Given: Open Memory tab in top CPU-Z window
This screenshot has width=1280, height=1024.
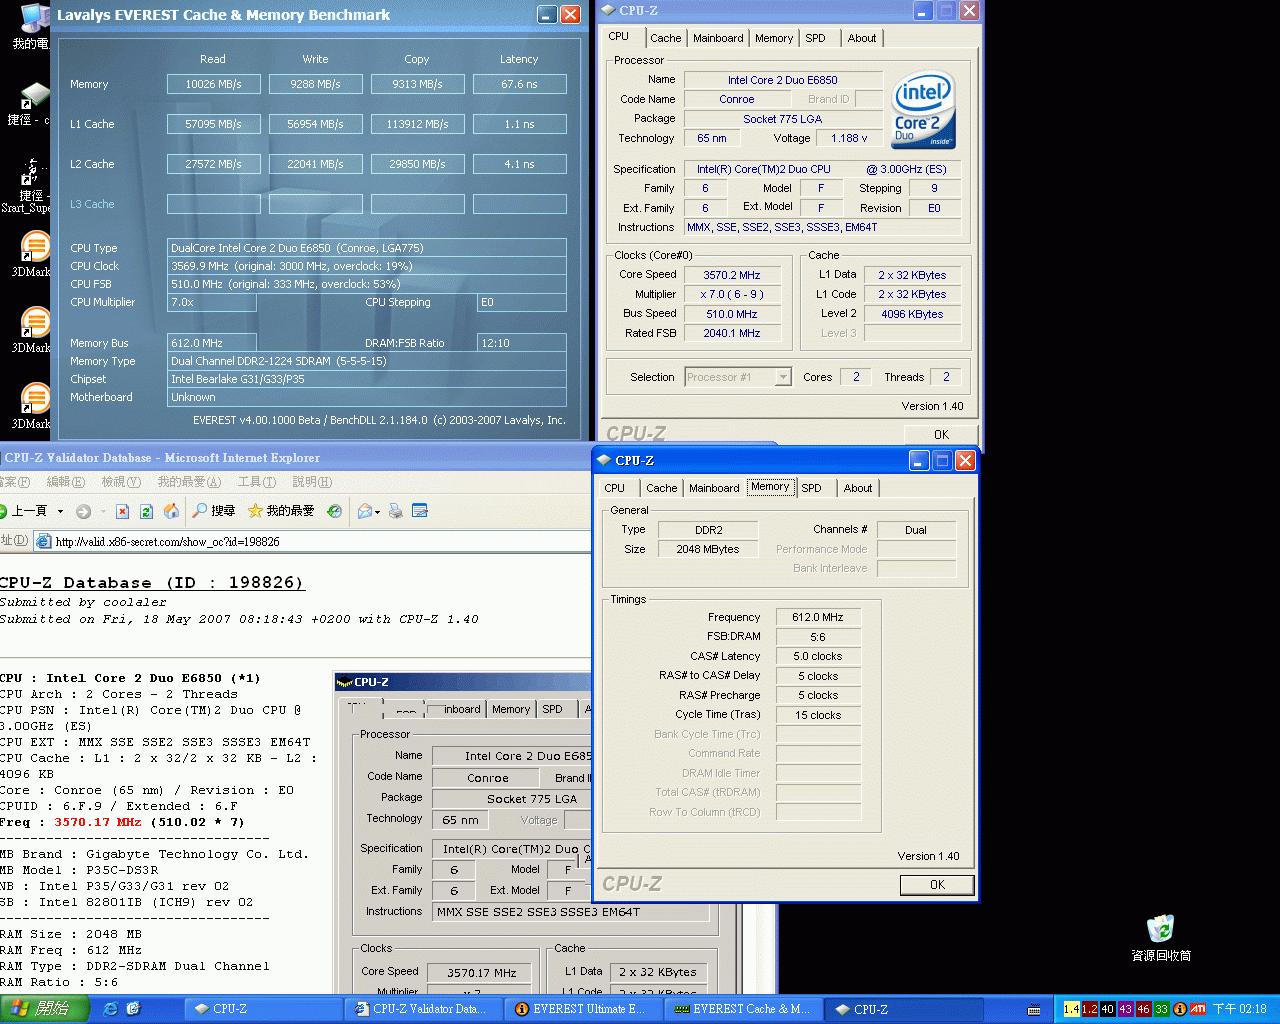Looking at the screenshot, I should tap(774, 38).
